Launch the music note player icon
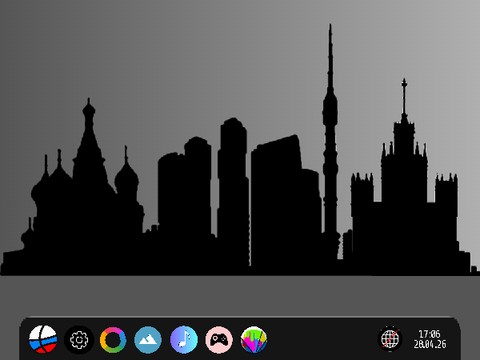 click(x=184, y=340)
